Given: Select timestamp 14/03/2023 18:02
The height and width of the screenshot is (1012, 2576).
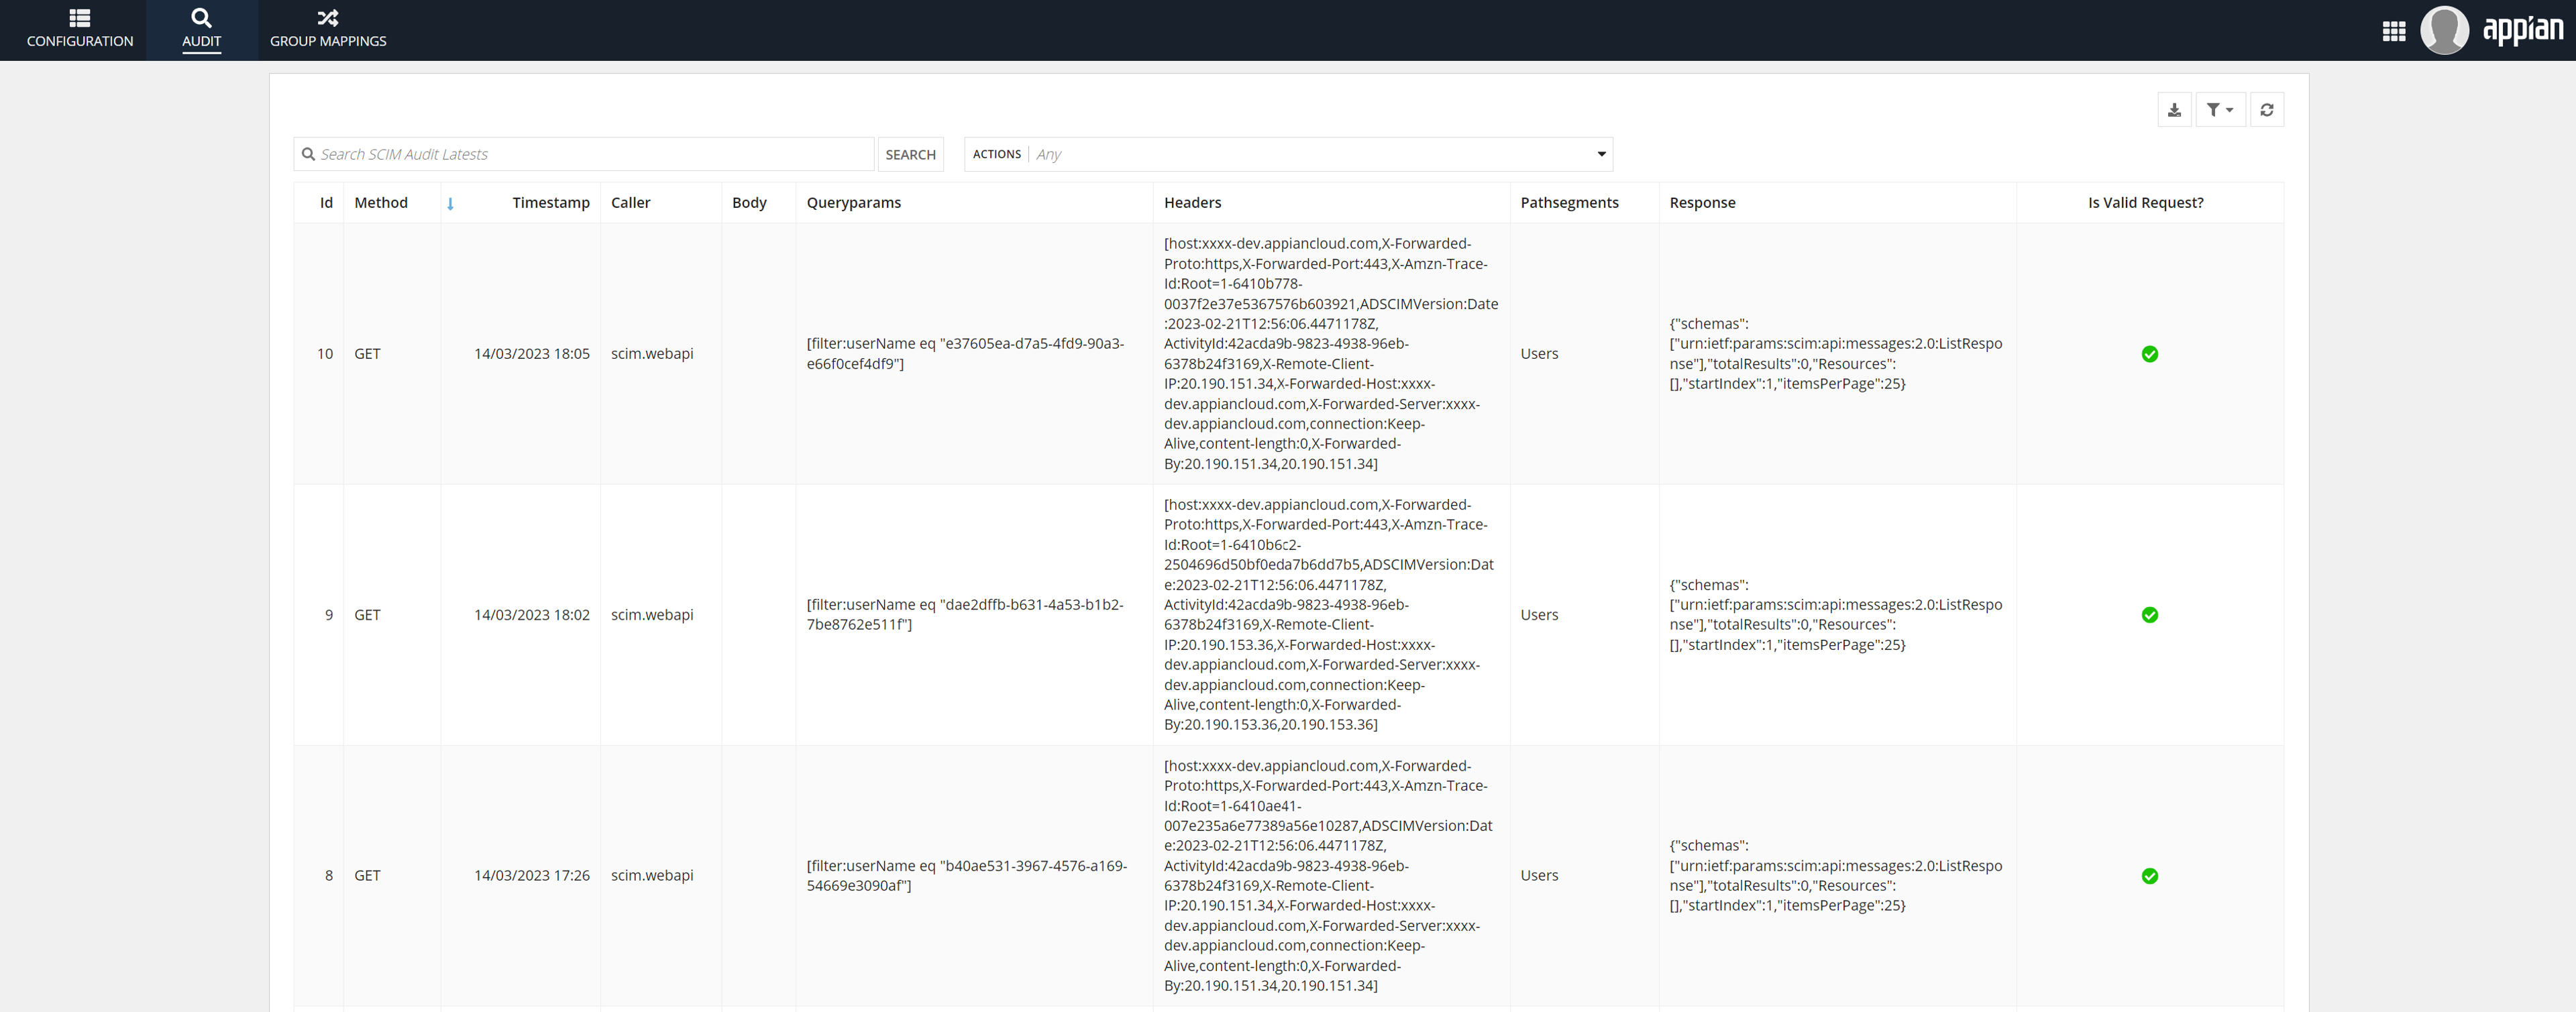Looking at the screenshot, I should pyautogui.click(x=532, y=615).
